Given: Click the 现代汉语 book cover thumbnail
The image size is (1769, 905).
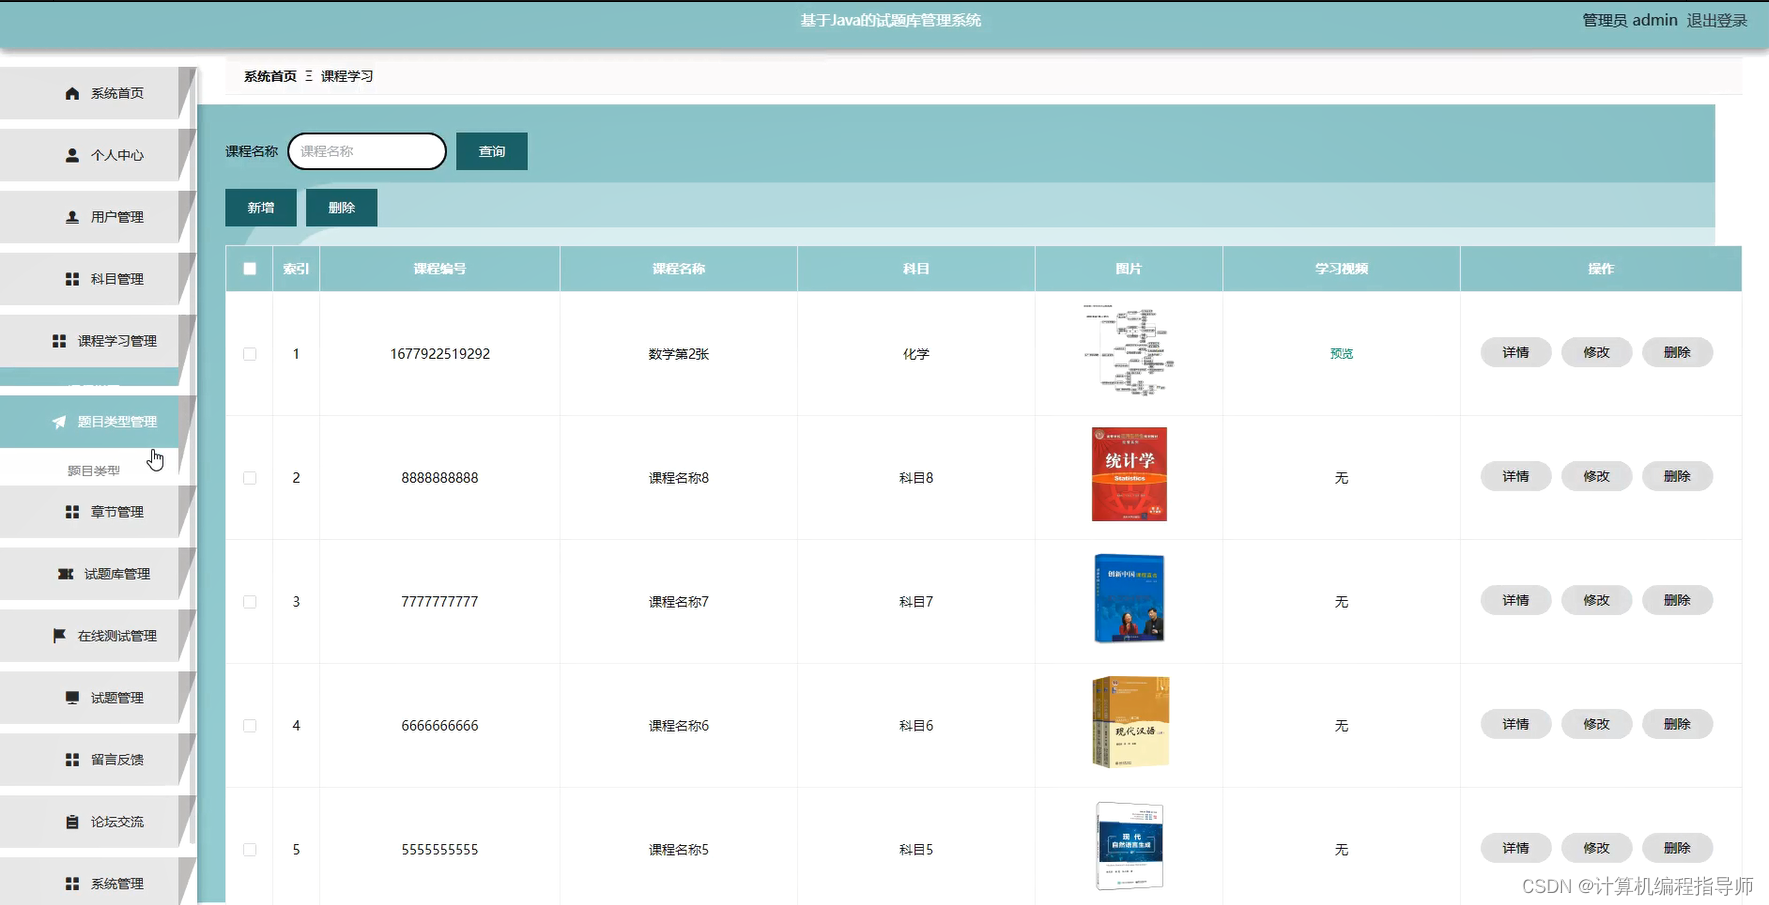Looking at the screenshot, I should (1130, 722).
